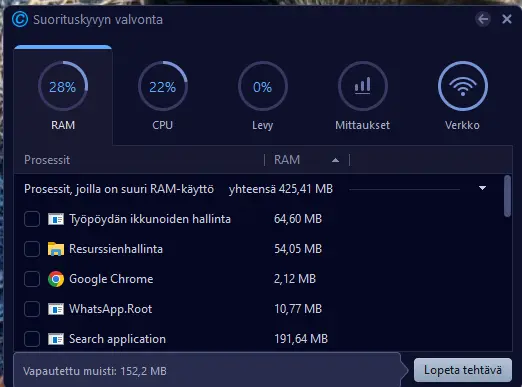Viewport: 522px width, 387px height.
Task: Enable the Search application checkbox
Action: click(32, 339)
